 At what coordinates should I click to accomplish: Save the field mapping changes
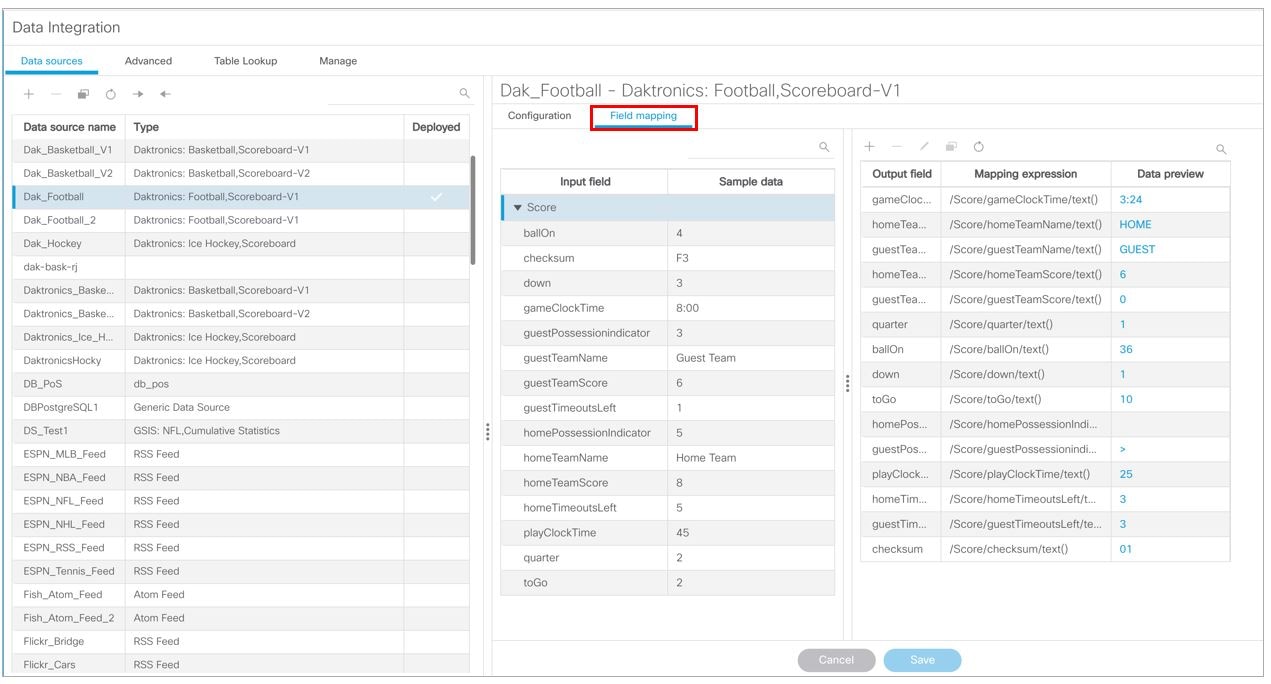pyautogui.click(x=921, y=659)
